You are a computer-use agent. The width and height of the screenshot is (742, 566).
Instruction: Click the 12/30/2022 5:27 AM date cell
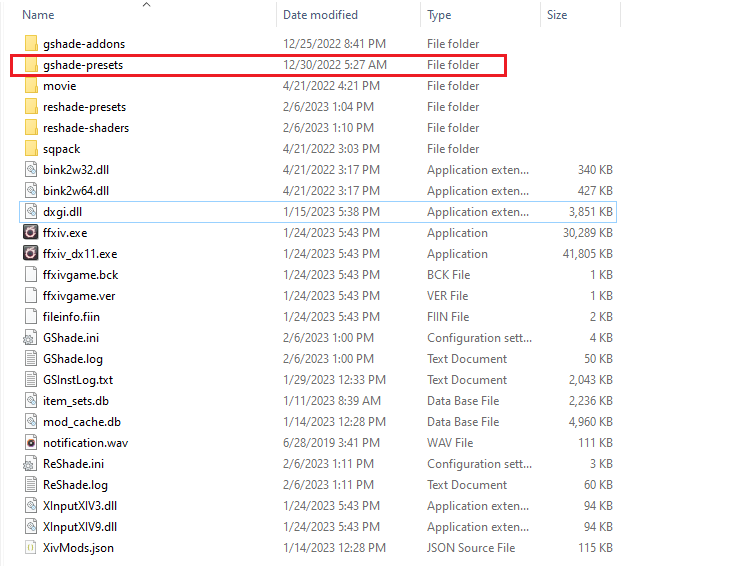[335, 65]
